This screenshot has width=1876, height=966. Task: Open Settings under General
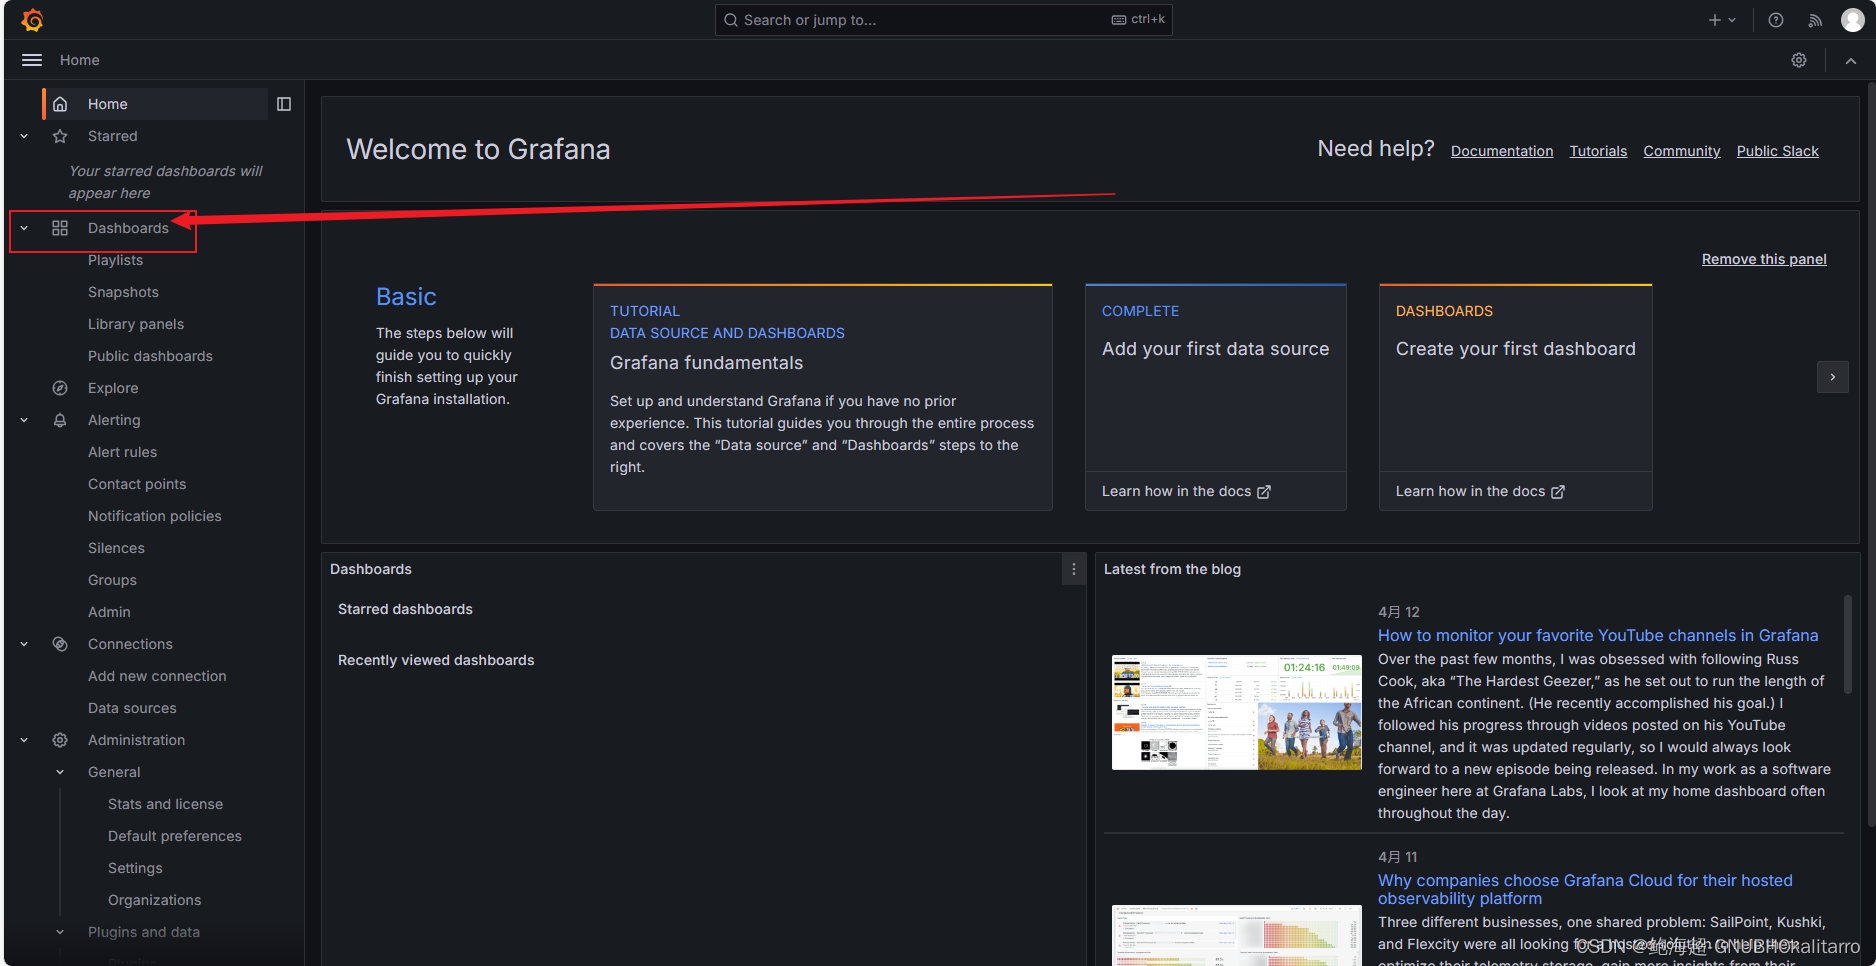[135, 868]
